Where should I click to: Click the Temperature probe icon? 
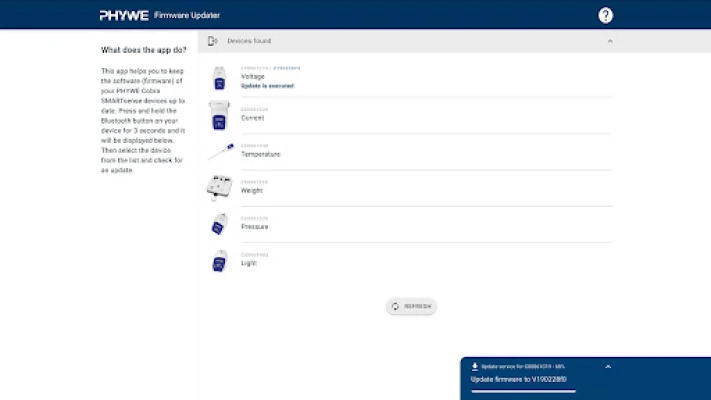coord(220,151)
